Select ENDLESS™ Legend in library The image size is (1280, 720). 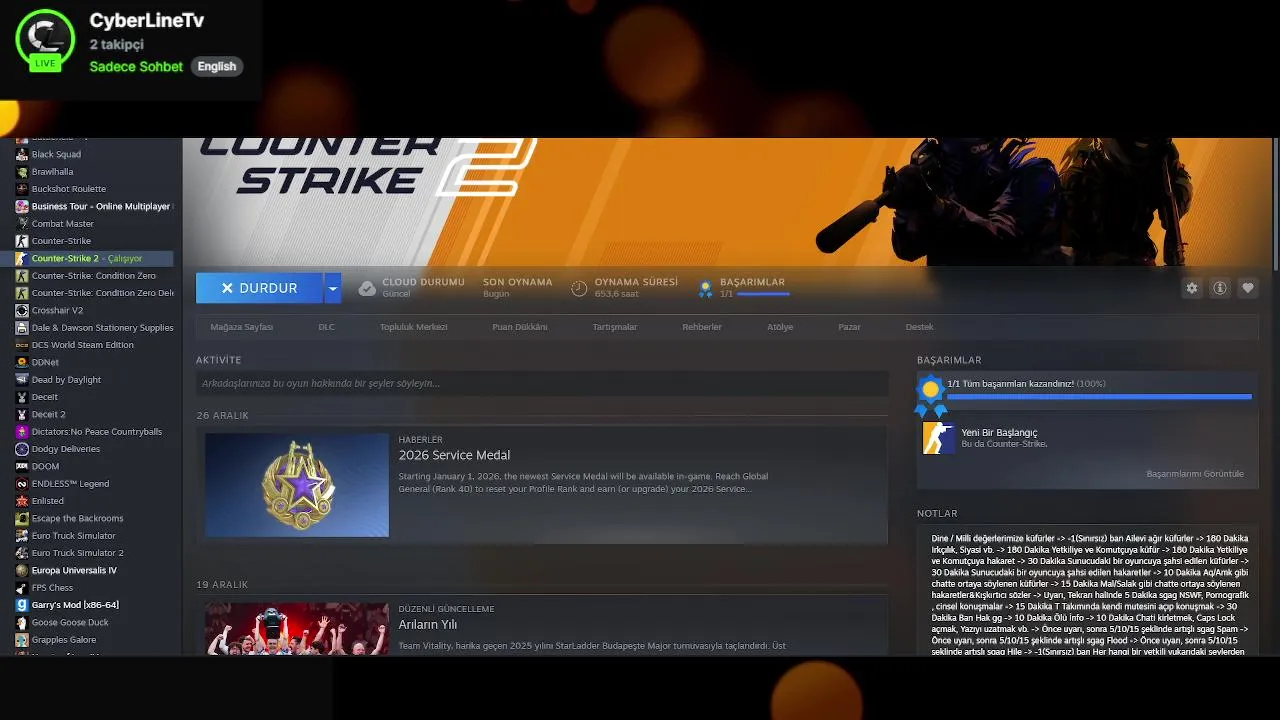(70, 484)
